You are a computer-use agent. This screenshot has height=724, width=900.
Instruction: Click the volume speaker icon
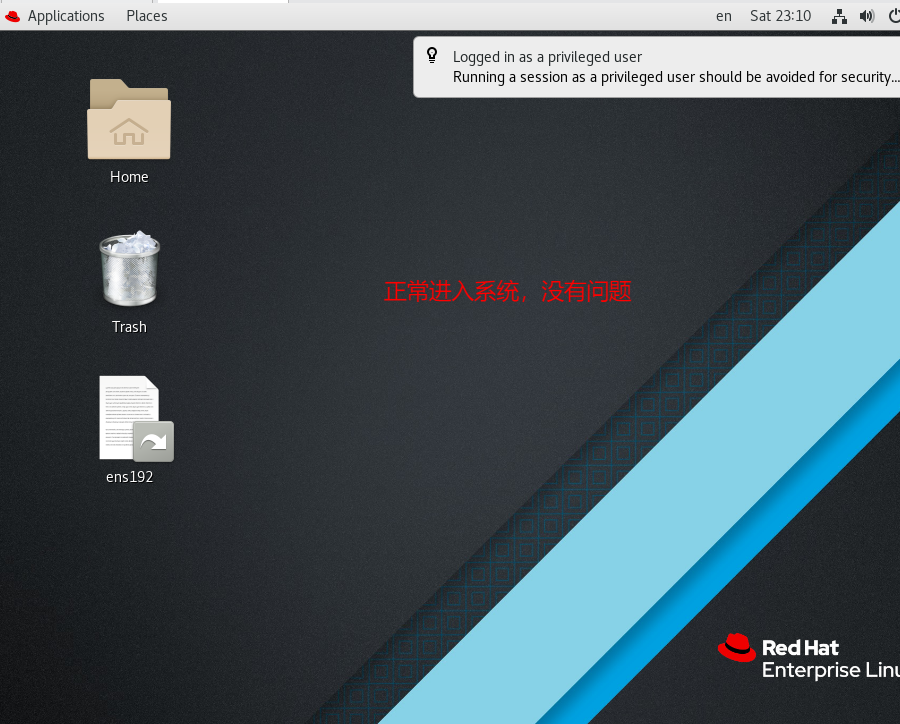(x=867, y=16)
